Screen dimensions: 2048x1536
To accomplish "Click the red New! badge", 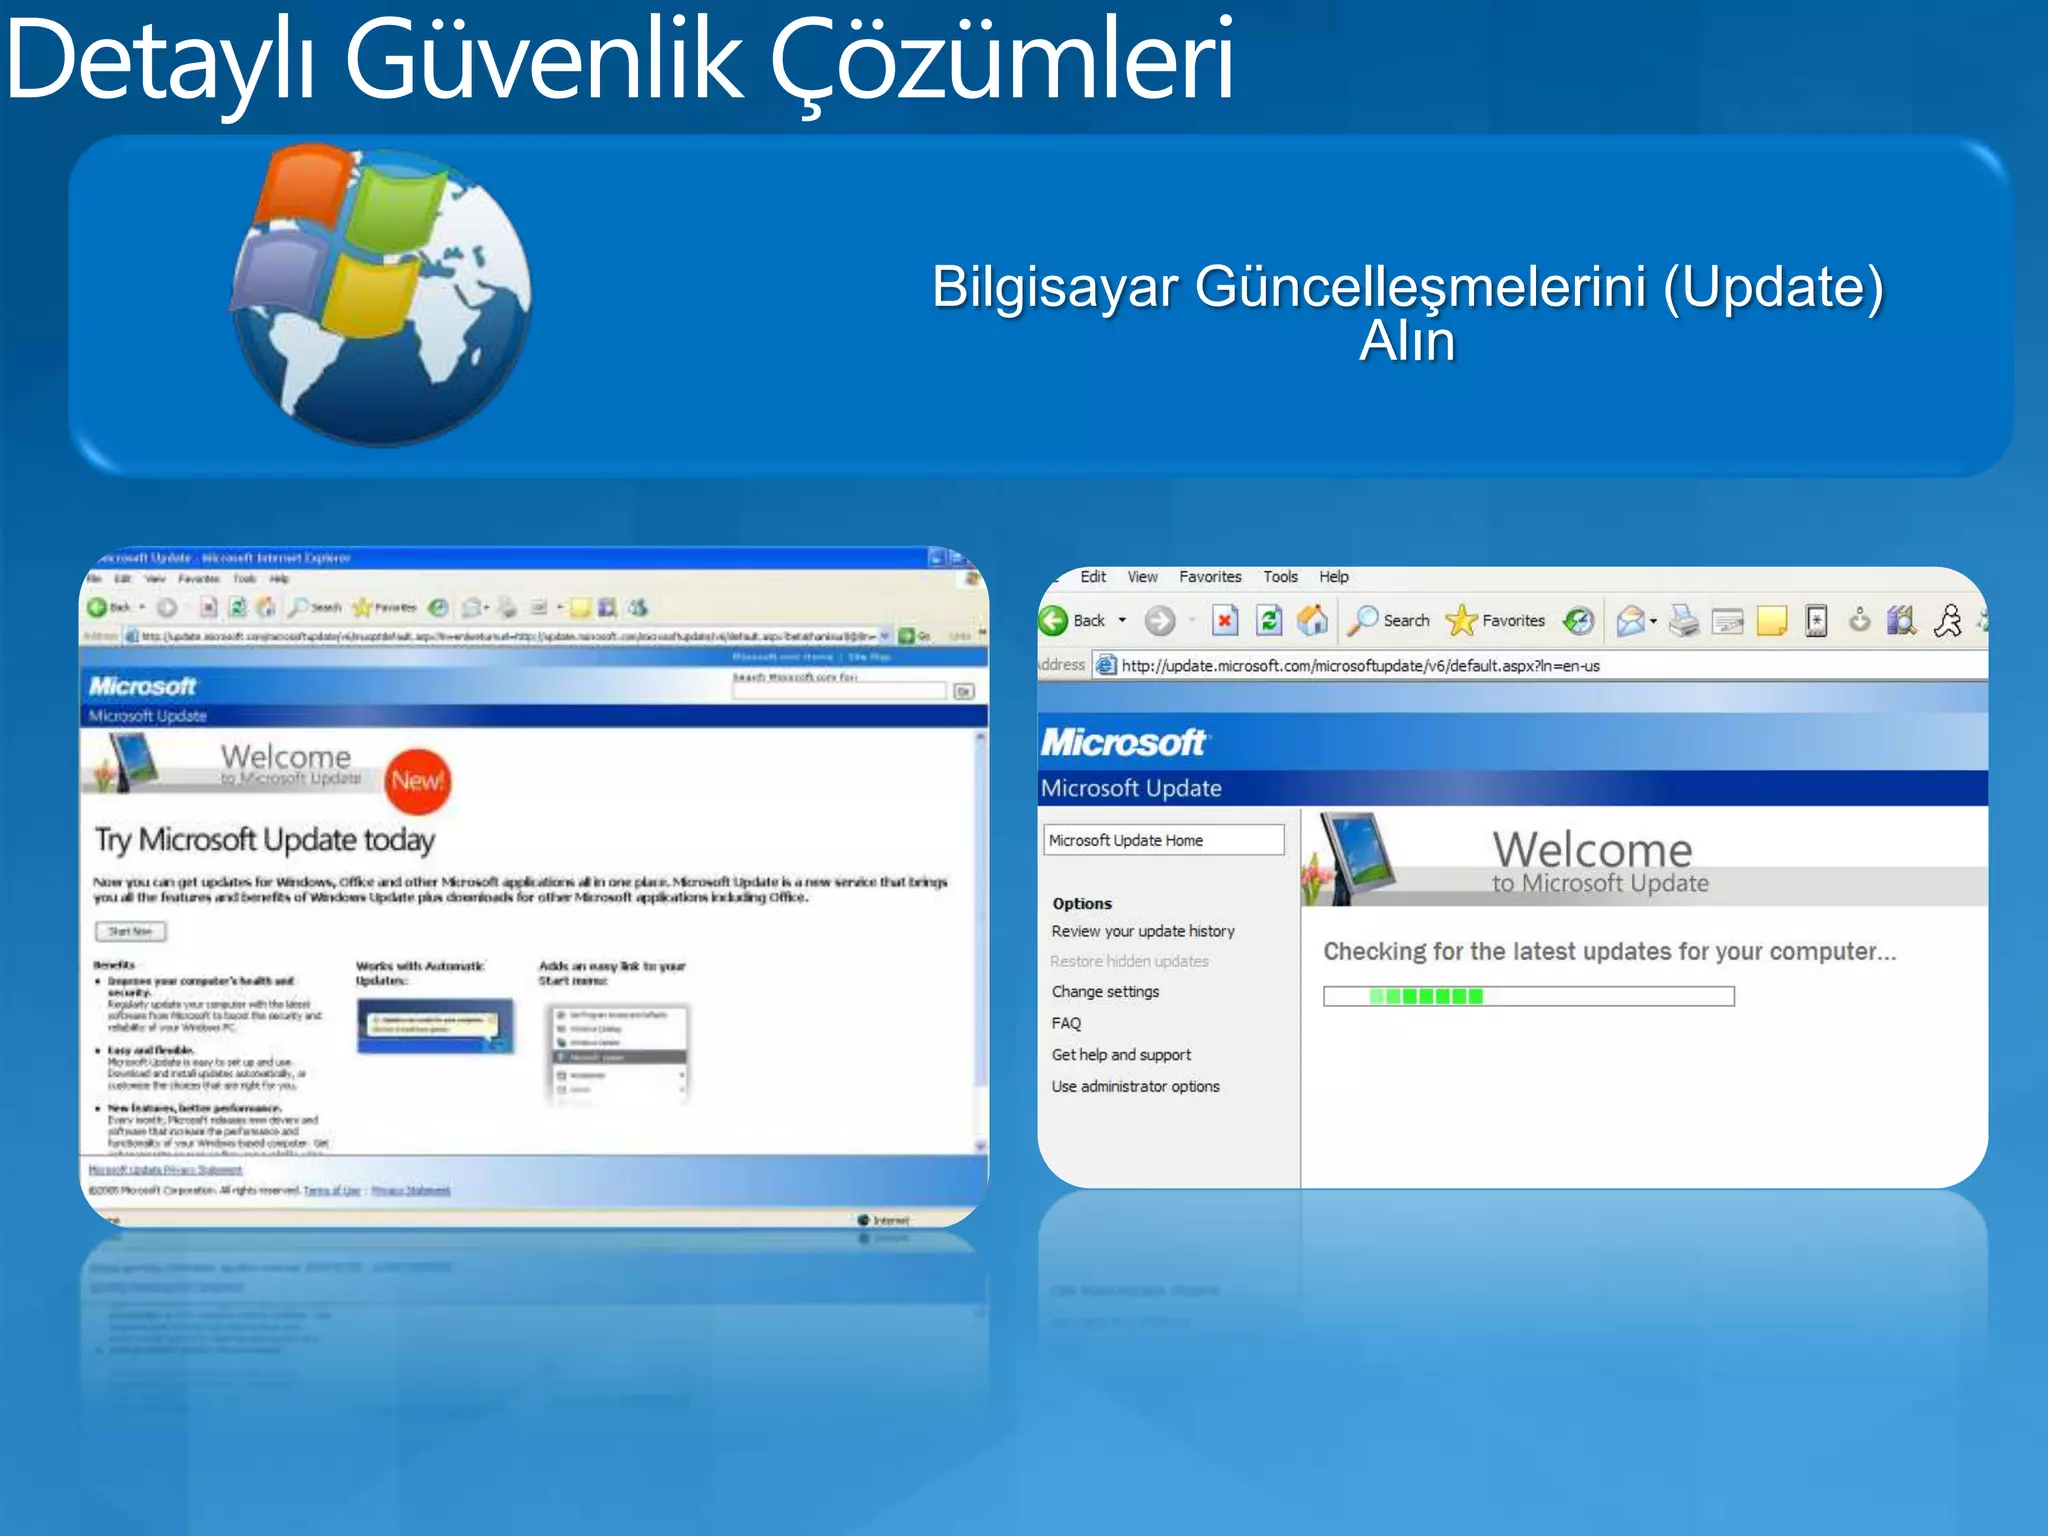I will click(x=418, y=781).
